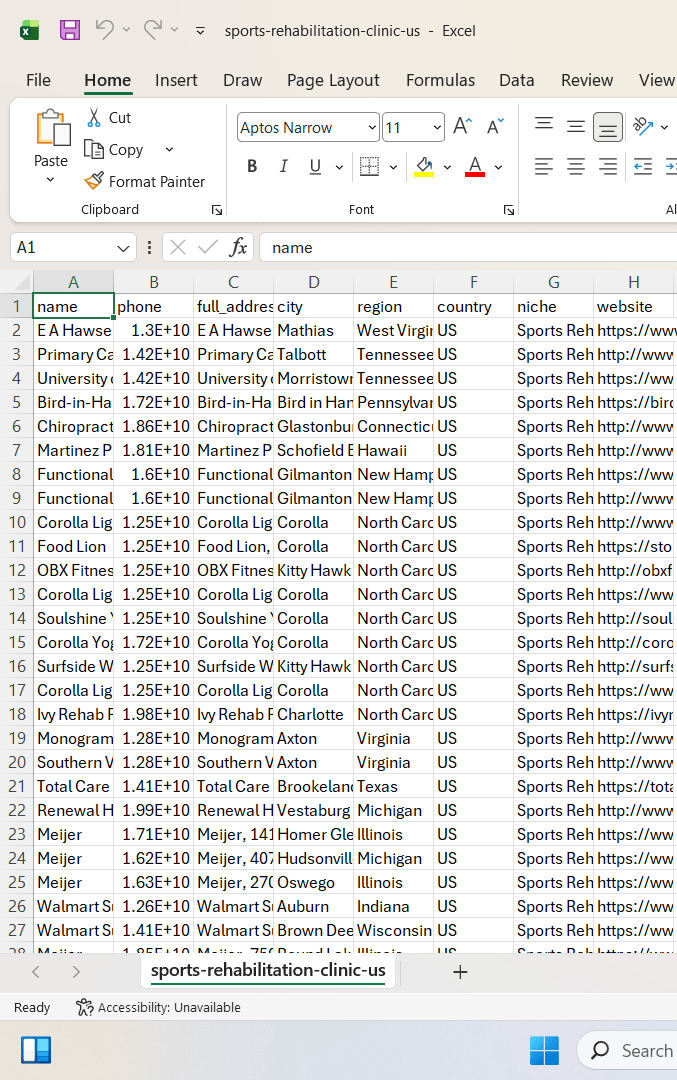Open the font color palette arrow
The height and width of the screenshot is (1080, 677).
(499, 167)
